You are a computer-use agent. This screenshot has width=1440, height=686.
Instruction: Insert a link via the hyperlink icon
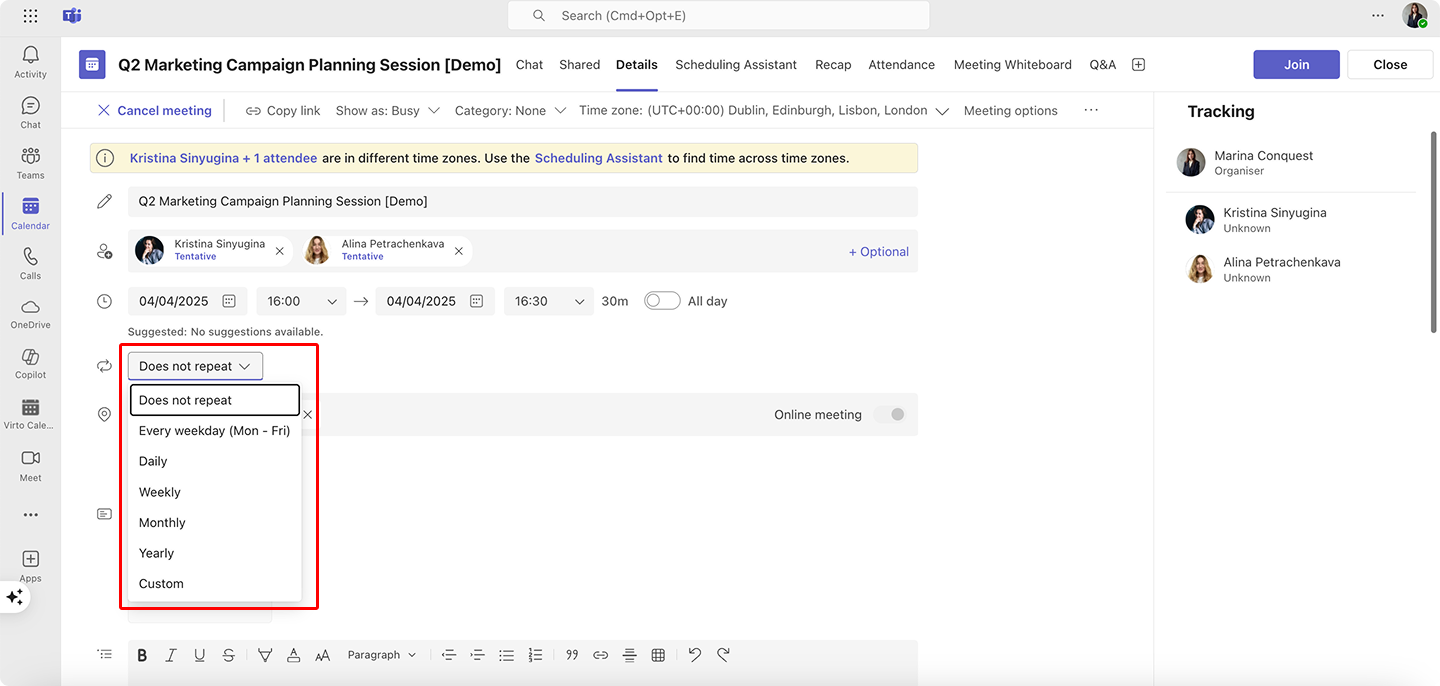tap(600, 654)
